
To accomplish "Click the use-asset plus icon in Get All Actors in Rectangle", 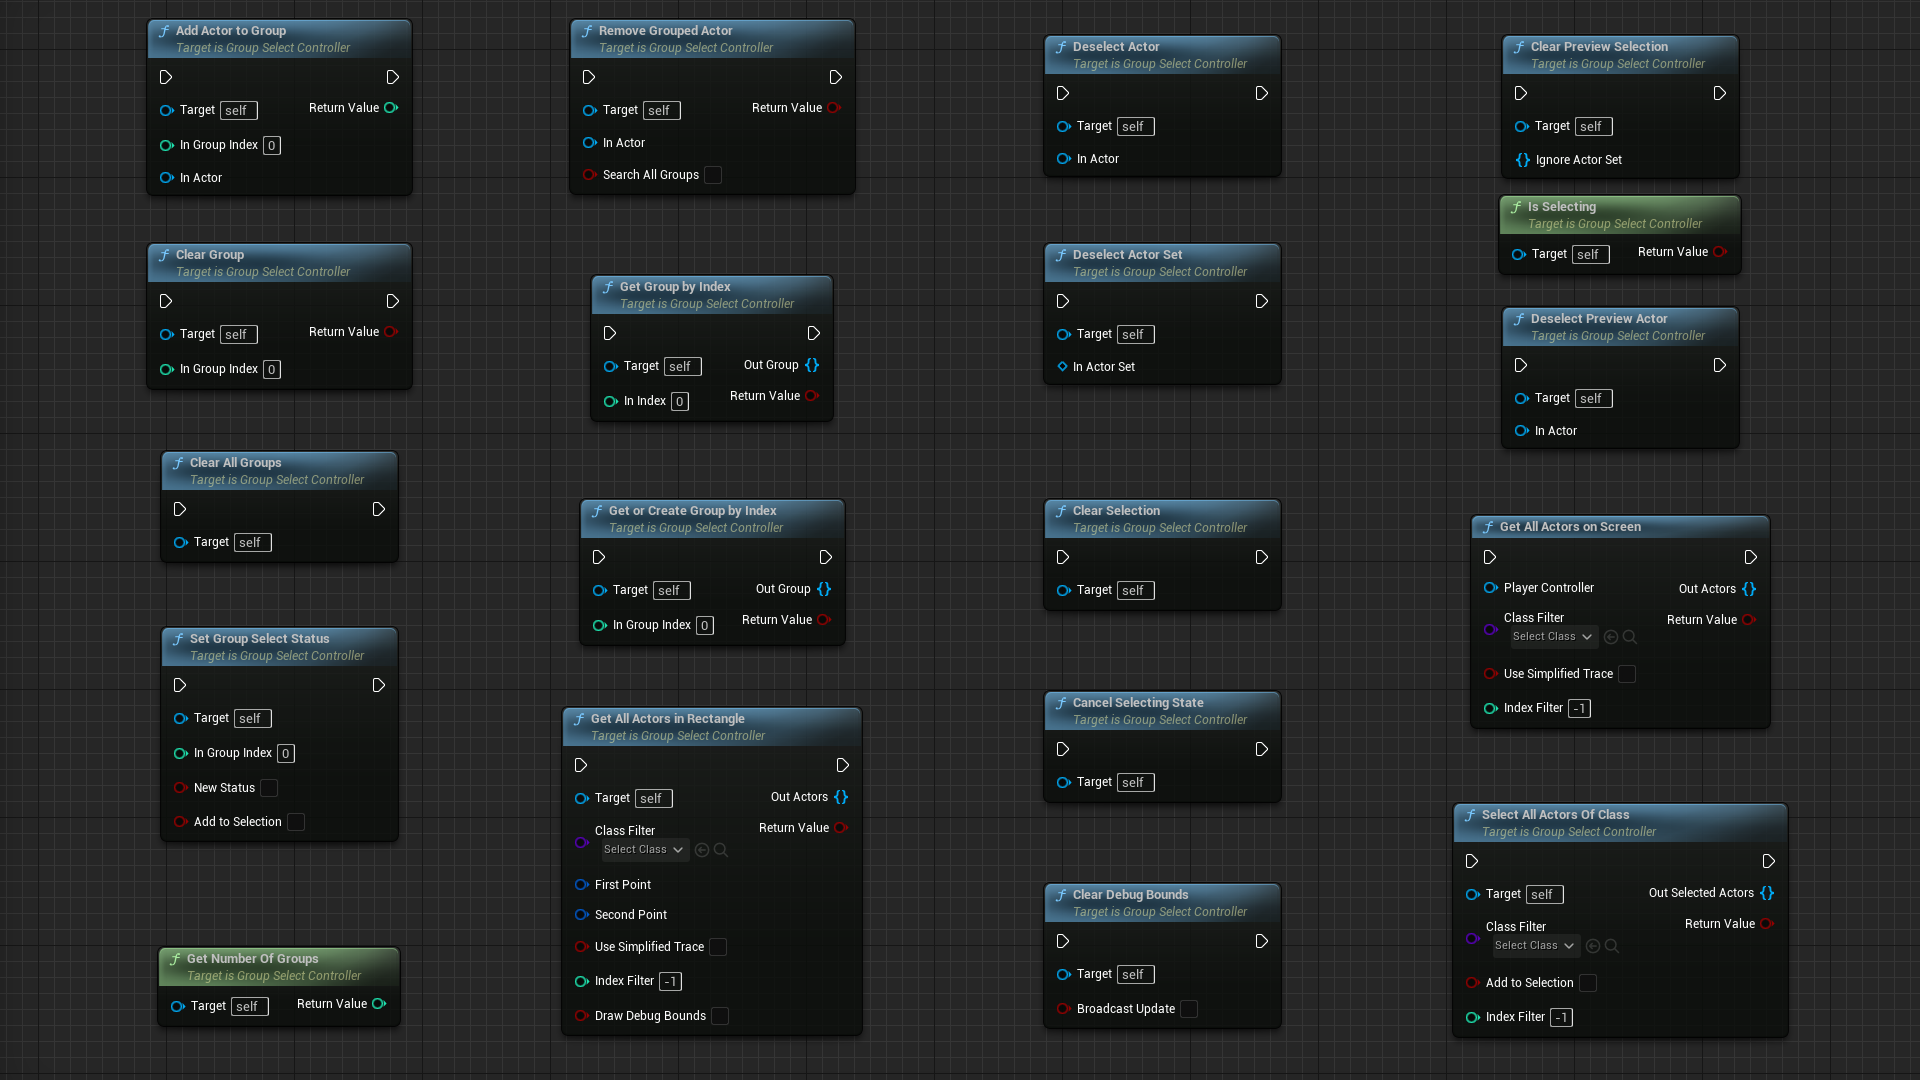I will pyautogui.click(x=703, y=850).
